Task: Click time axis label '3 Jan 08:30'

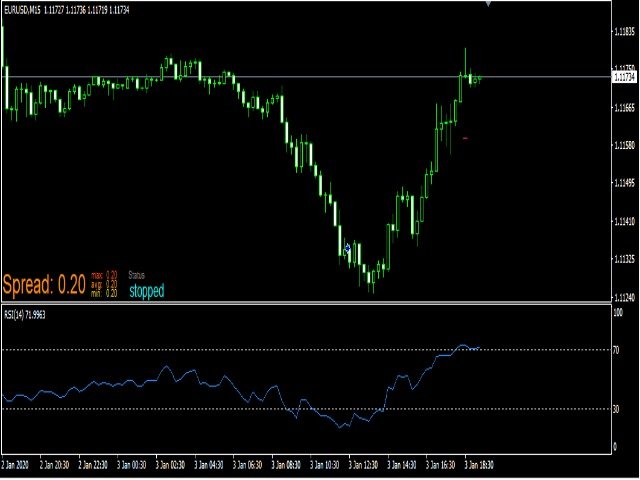Action: [x=286, y=465]
